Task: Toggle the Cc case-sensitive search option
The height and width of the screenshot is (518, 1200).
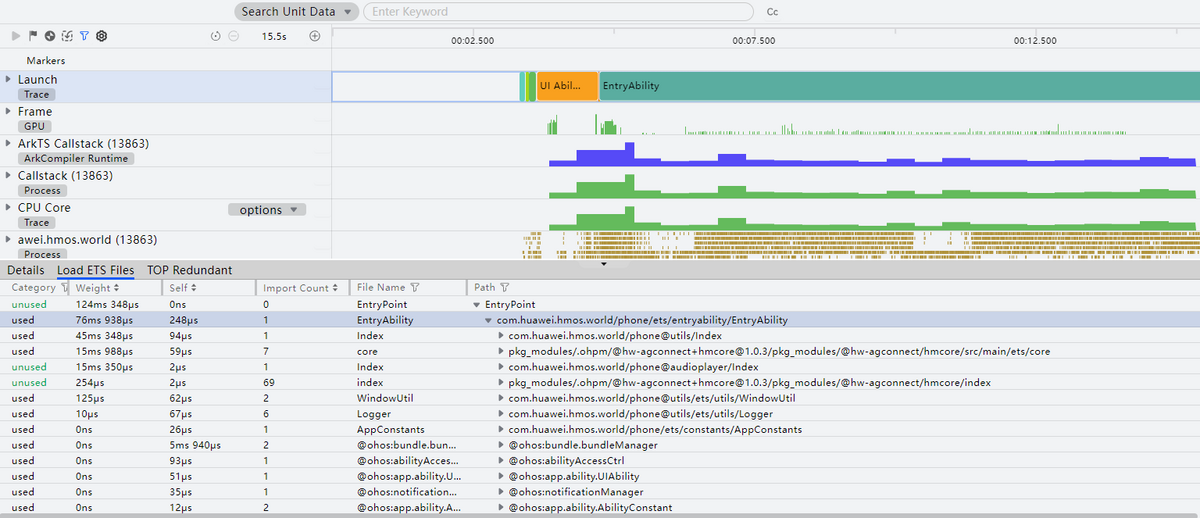Action: (x=772, y=12)
